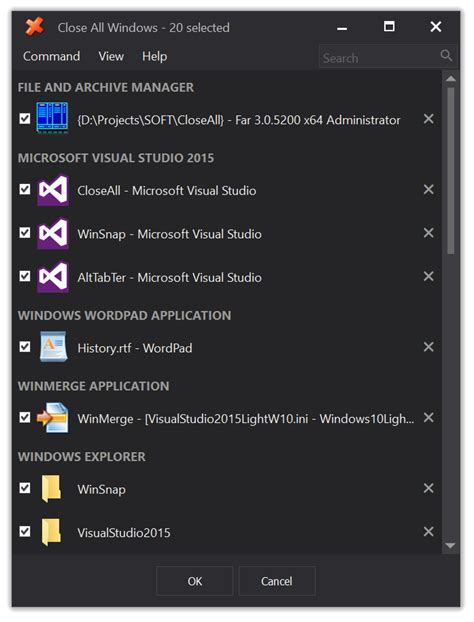This screenshot has height=622, width=474.
Task: Close the WinSnap explorer folder entry
Action: [x=428, y=488]
